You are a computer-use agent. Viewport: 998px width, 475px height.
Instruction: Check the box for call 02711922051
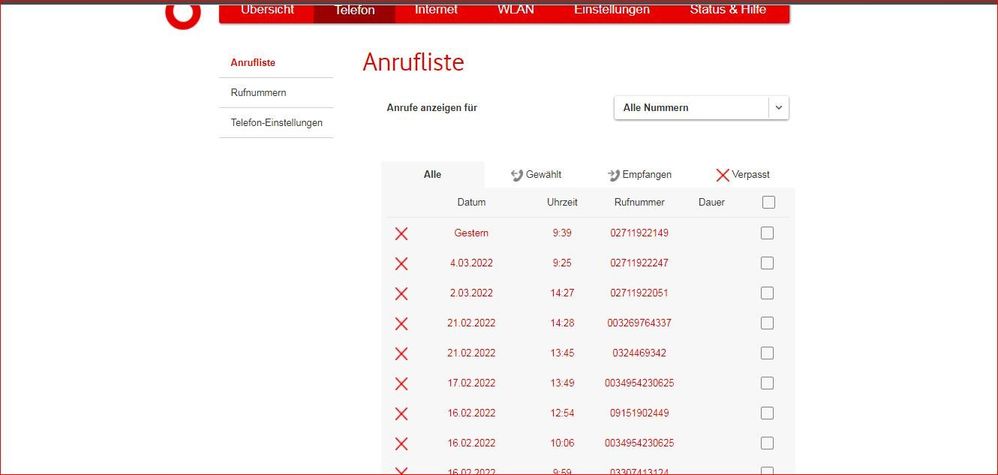tap(767, 293)
